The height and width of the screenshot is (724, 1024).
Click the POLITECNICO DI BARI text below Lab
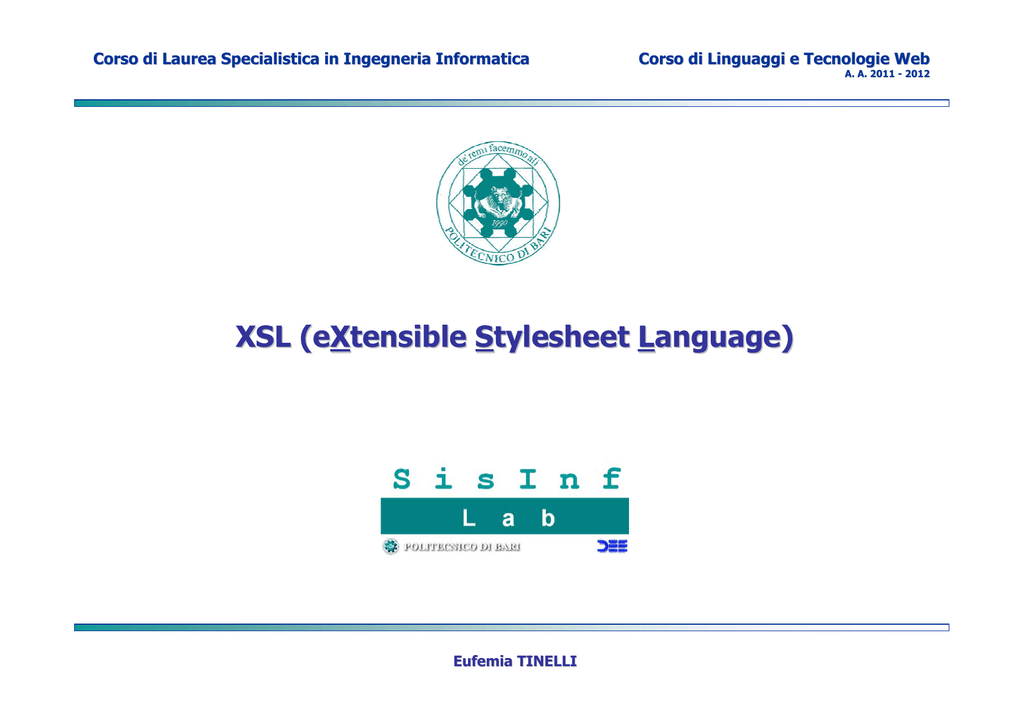462,546
